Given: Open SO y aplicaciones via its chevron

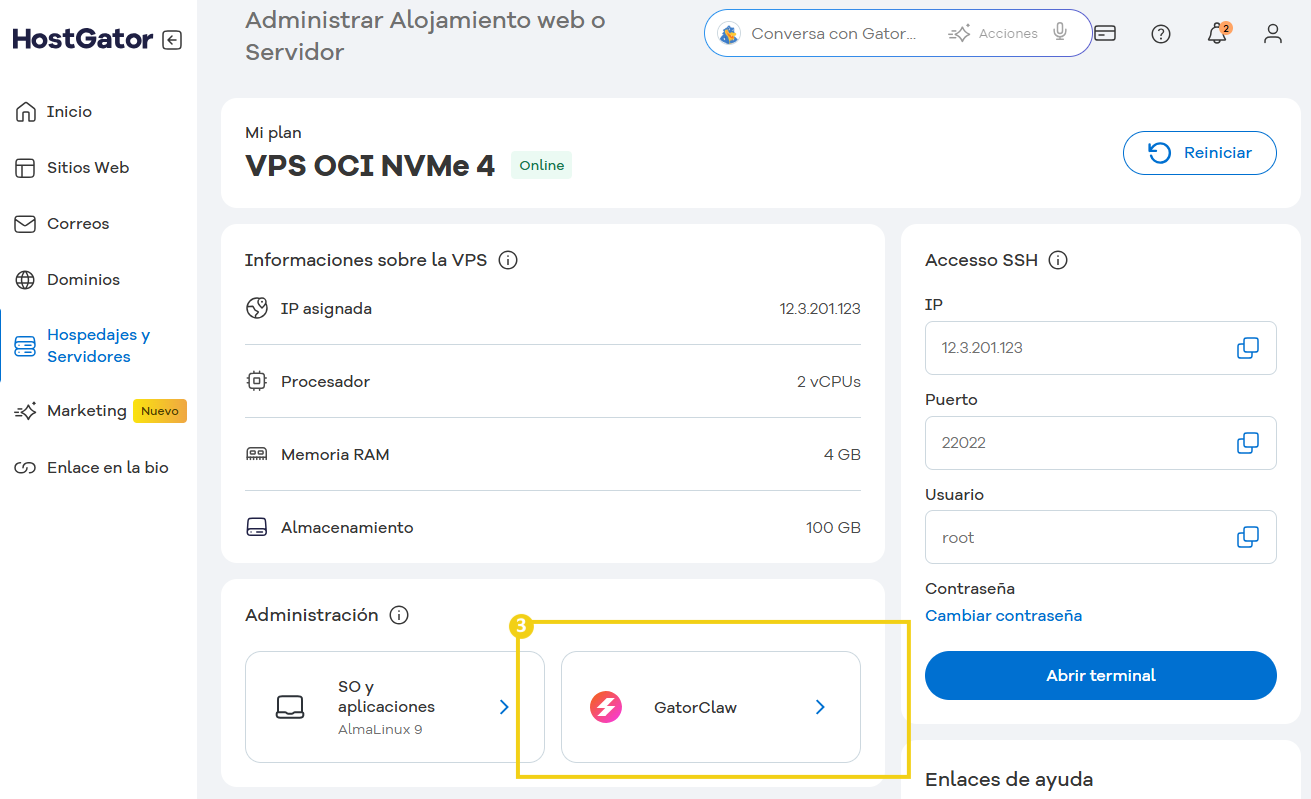Looking at the screenshot, I should 503,707.
